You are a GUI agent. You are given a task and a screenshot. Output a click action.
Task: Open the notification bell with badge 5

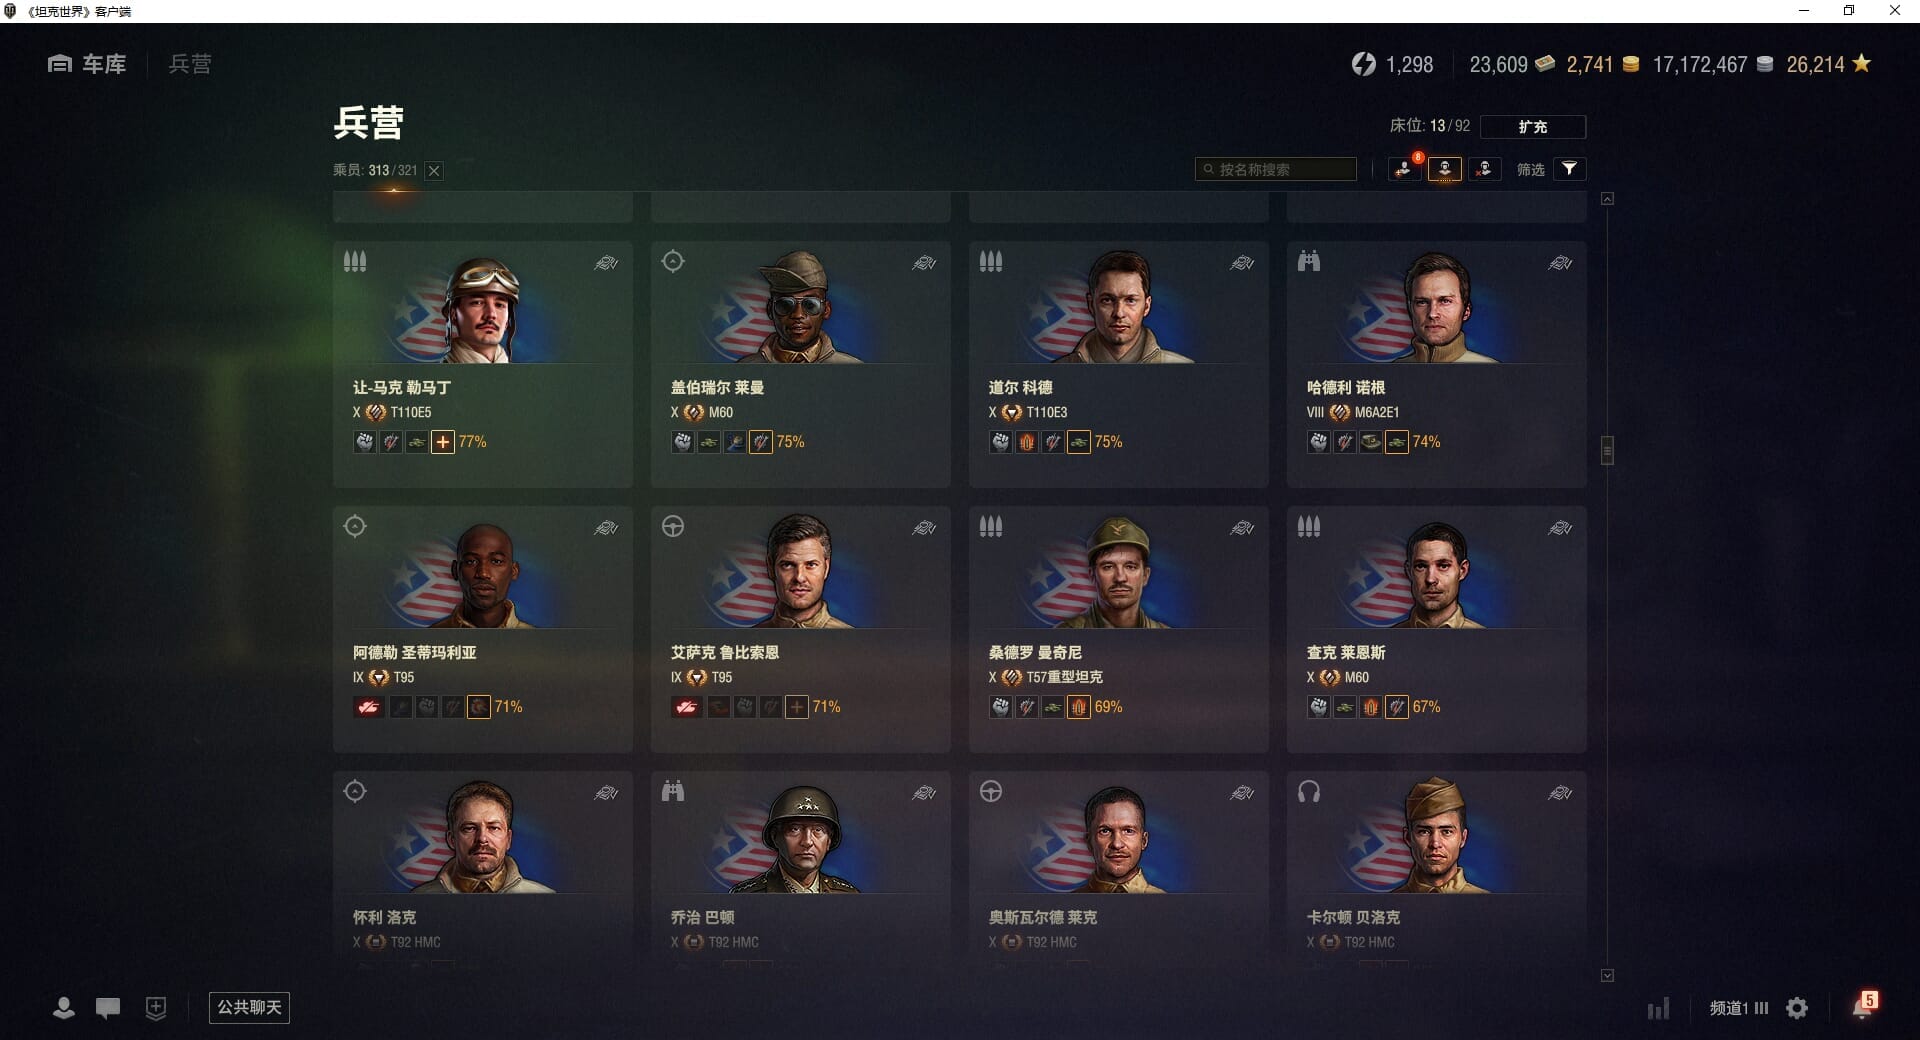point(1862,1006)
